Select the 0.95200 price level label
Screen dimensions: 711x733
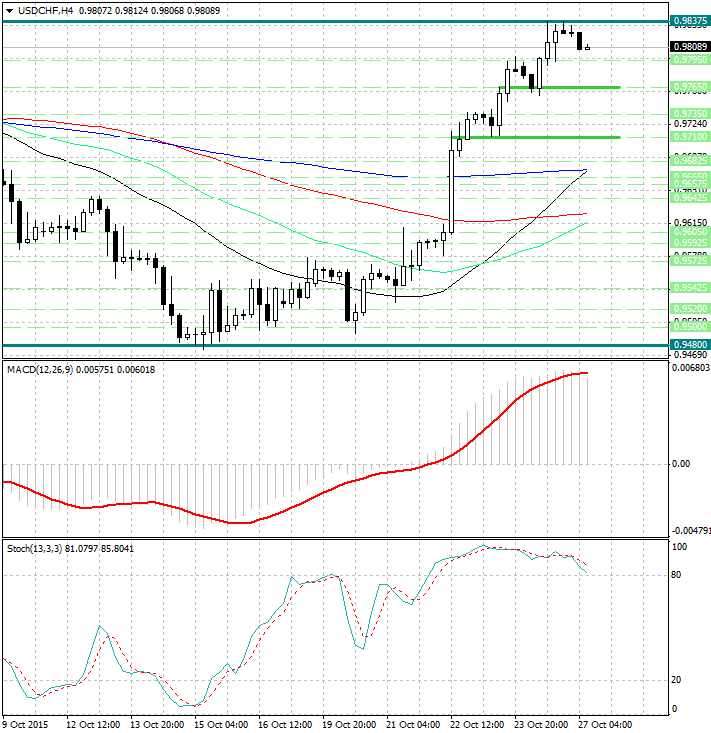pyautogui.click(x=690, y=309)
